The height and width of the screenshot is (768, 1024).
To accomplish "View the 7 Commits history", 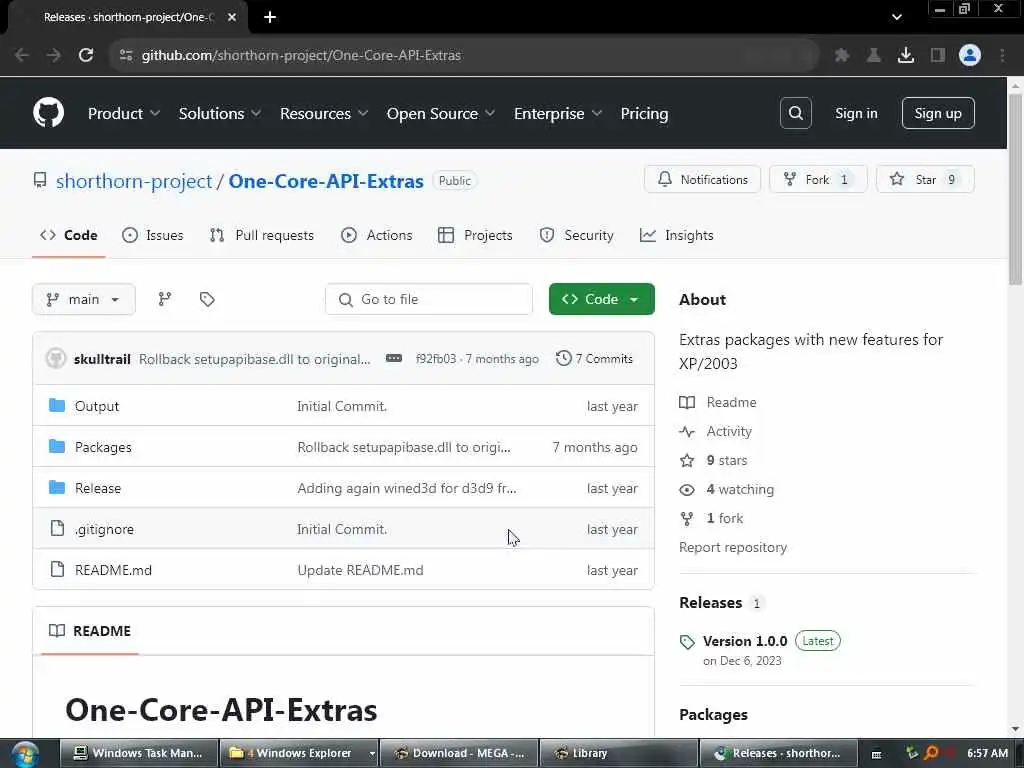I will click(594, 359).
